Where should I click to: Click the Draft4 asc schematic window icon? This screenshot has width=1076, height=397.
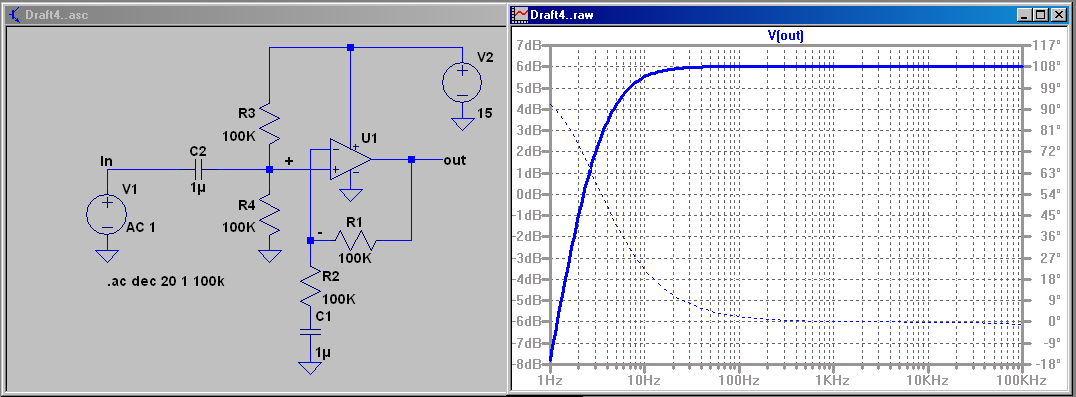click(14, 14)
